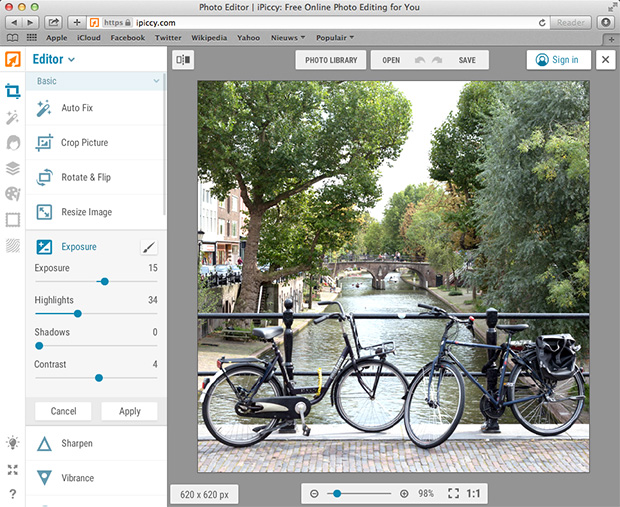Select the Vibrance menu item
The image size is (620, 507).
[x=96, y=478]
